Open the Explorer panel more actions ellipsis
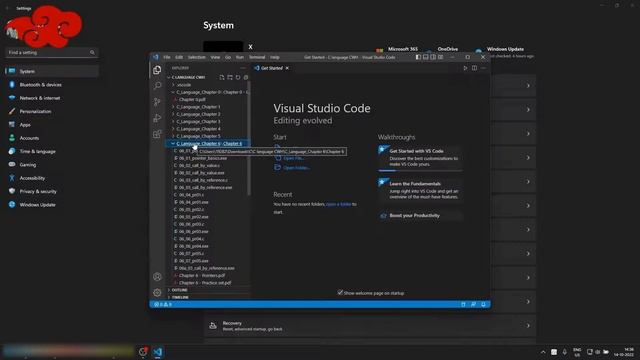640x360 pixels. (x=243, y=68)
